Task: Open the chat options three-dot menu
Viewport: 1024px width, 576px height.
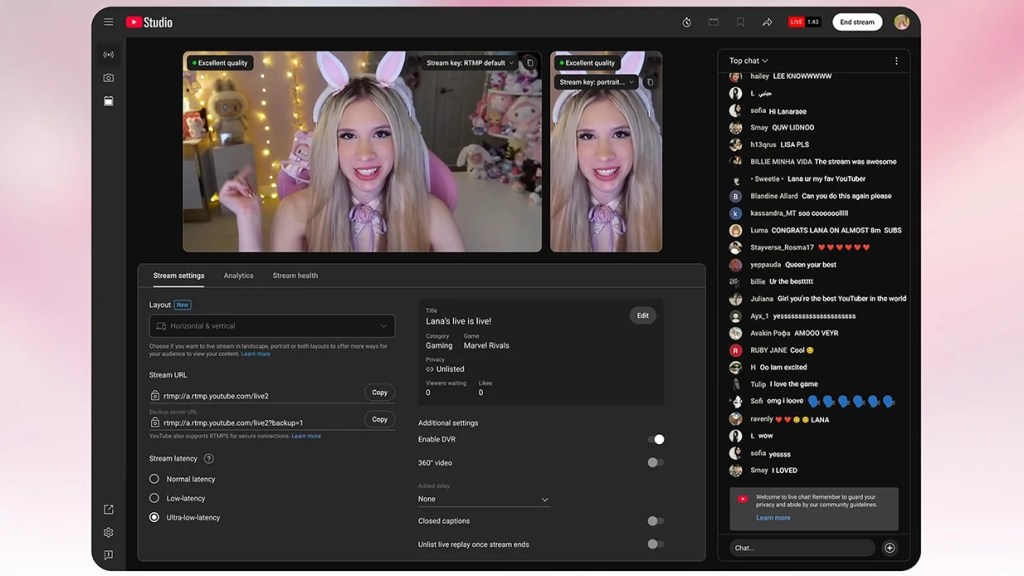Action: pos(897,60)
